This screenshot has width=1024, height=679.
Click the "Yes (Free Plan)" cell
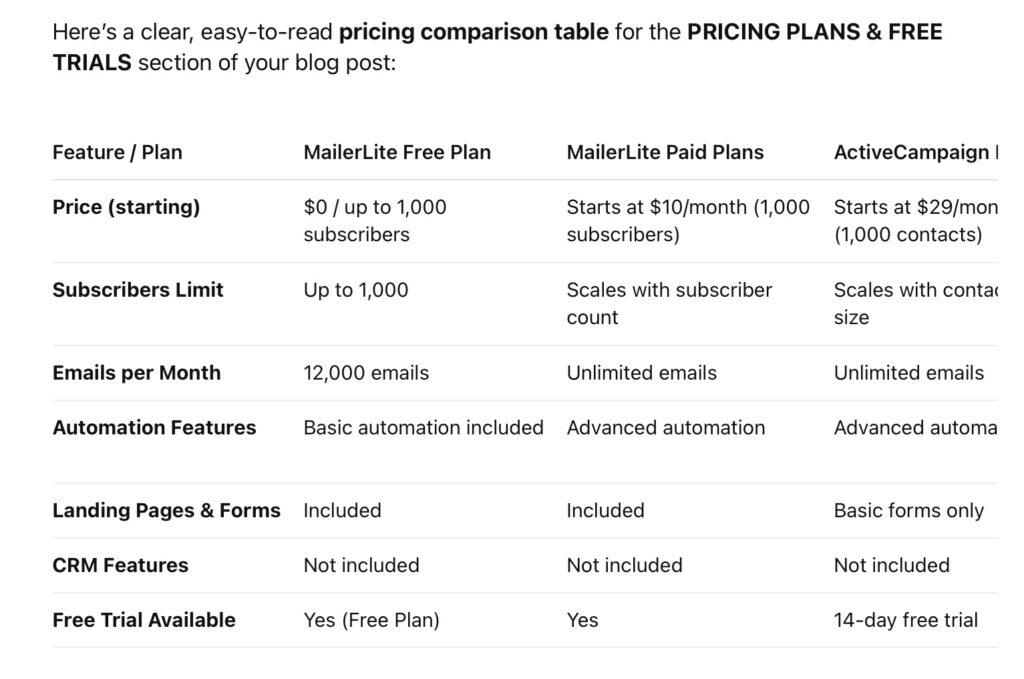371,620
